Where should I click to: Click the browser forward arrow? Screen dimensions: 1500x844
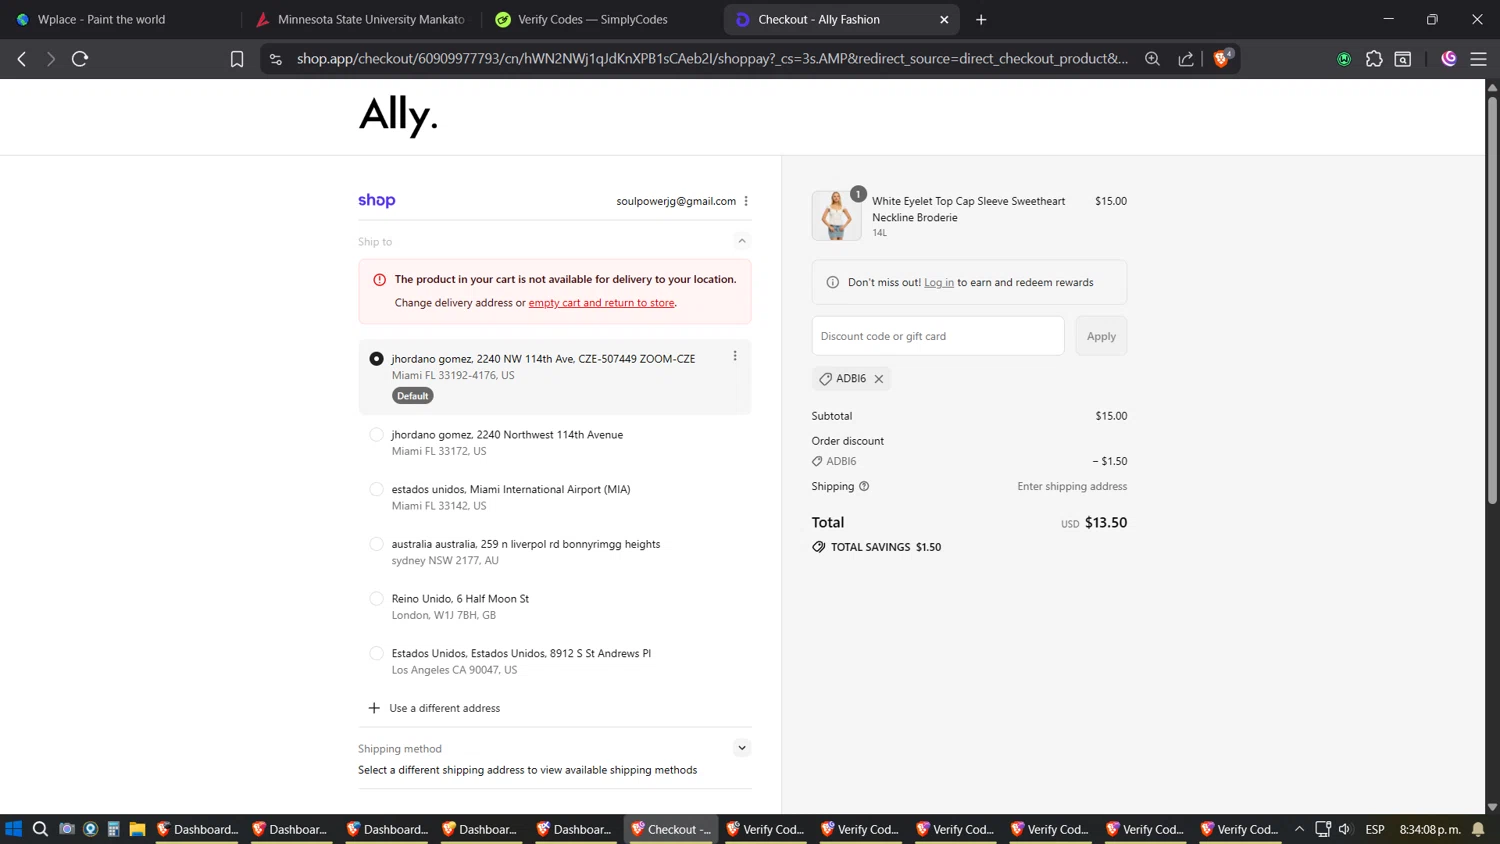[50, 59]
